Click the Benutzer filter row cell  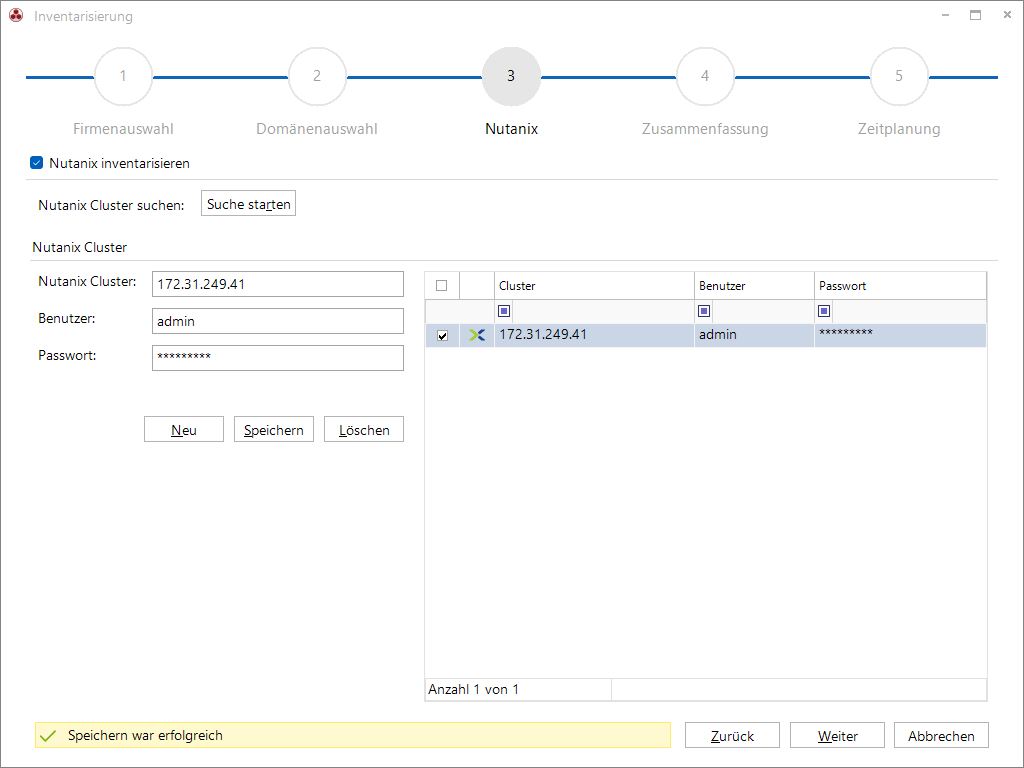pos(754,312)
